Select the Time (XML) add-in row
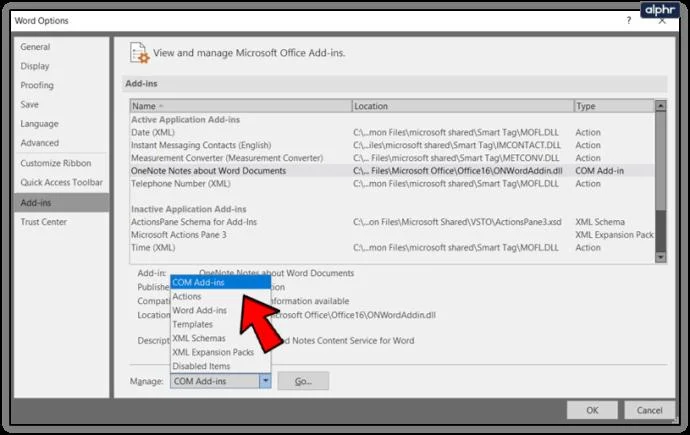 [392, 247]
